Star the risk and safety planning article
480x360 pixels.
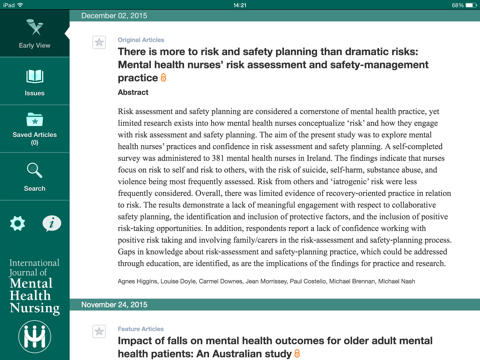99,42
